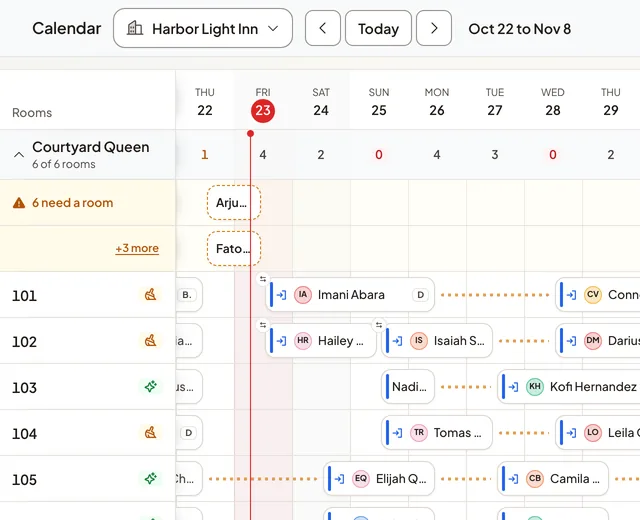Click check-in arrow icon on Elijah Q... booking

(x=339, y=478)
